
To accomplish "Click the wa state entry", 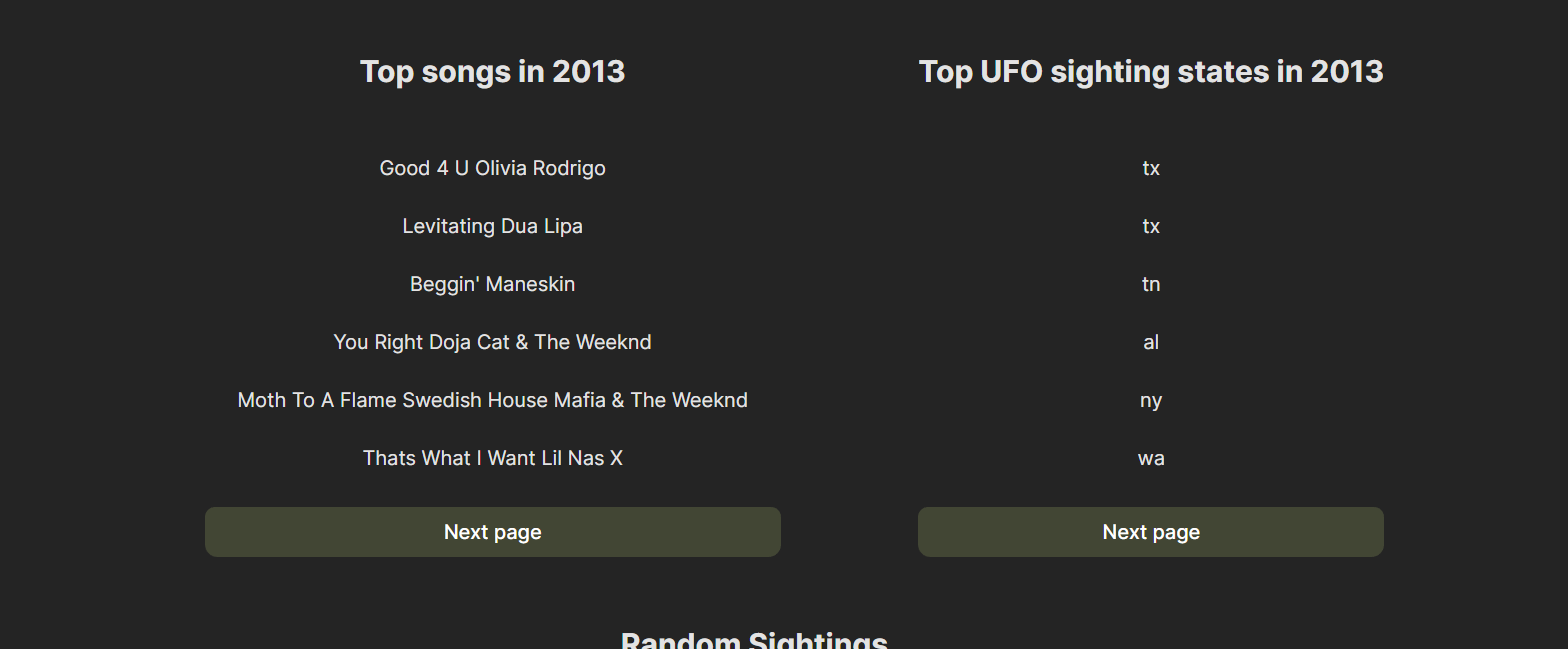I will coord(1150,457).
